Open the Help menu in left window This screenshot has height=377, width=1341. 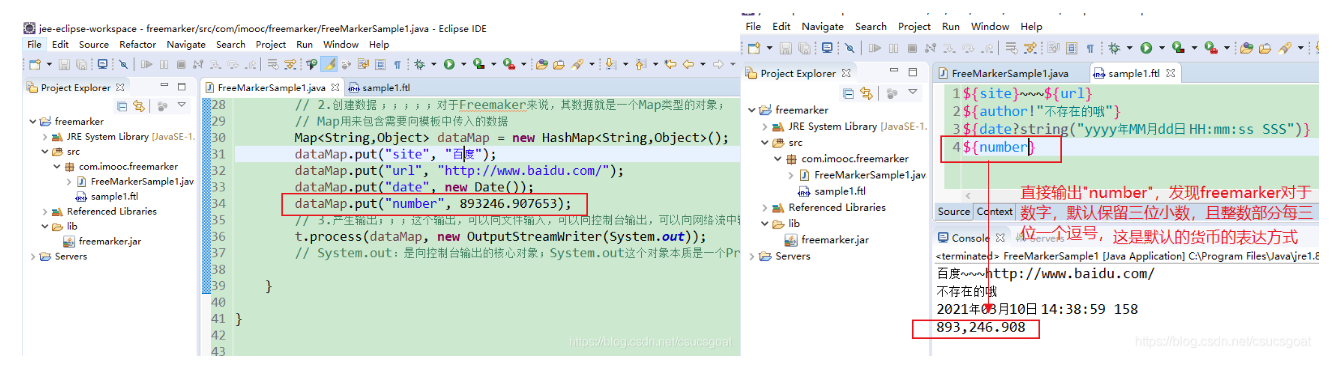pos(379,45)
